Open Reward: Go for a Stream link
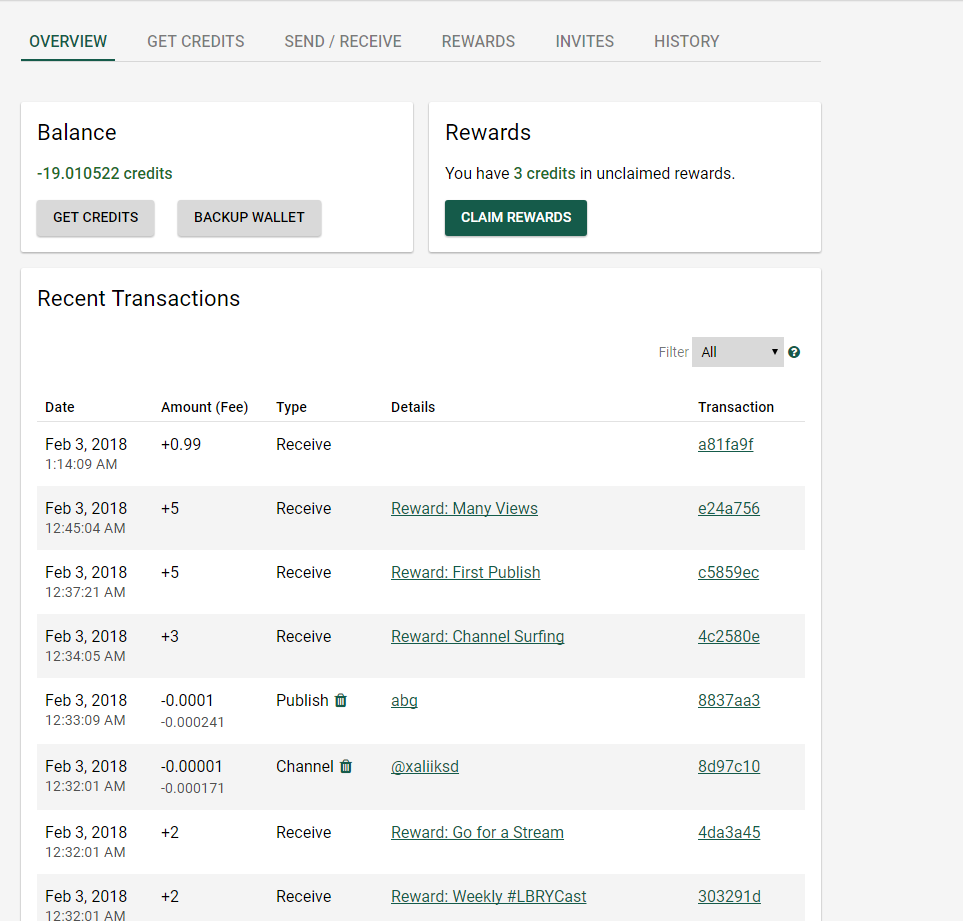This screenshot has height=921, width=963. [477, 832]
